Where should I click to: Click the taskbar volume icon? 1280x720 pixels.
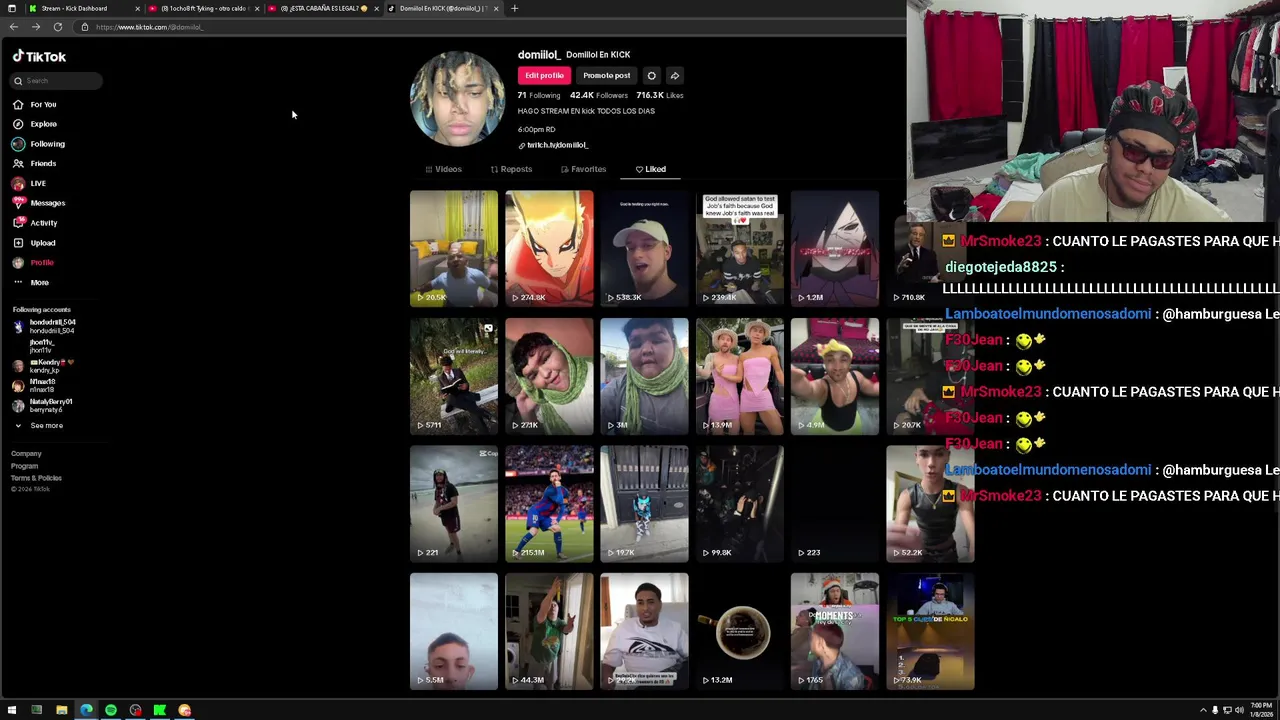1239,710
